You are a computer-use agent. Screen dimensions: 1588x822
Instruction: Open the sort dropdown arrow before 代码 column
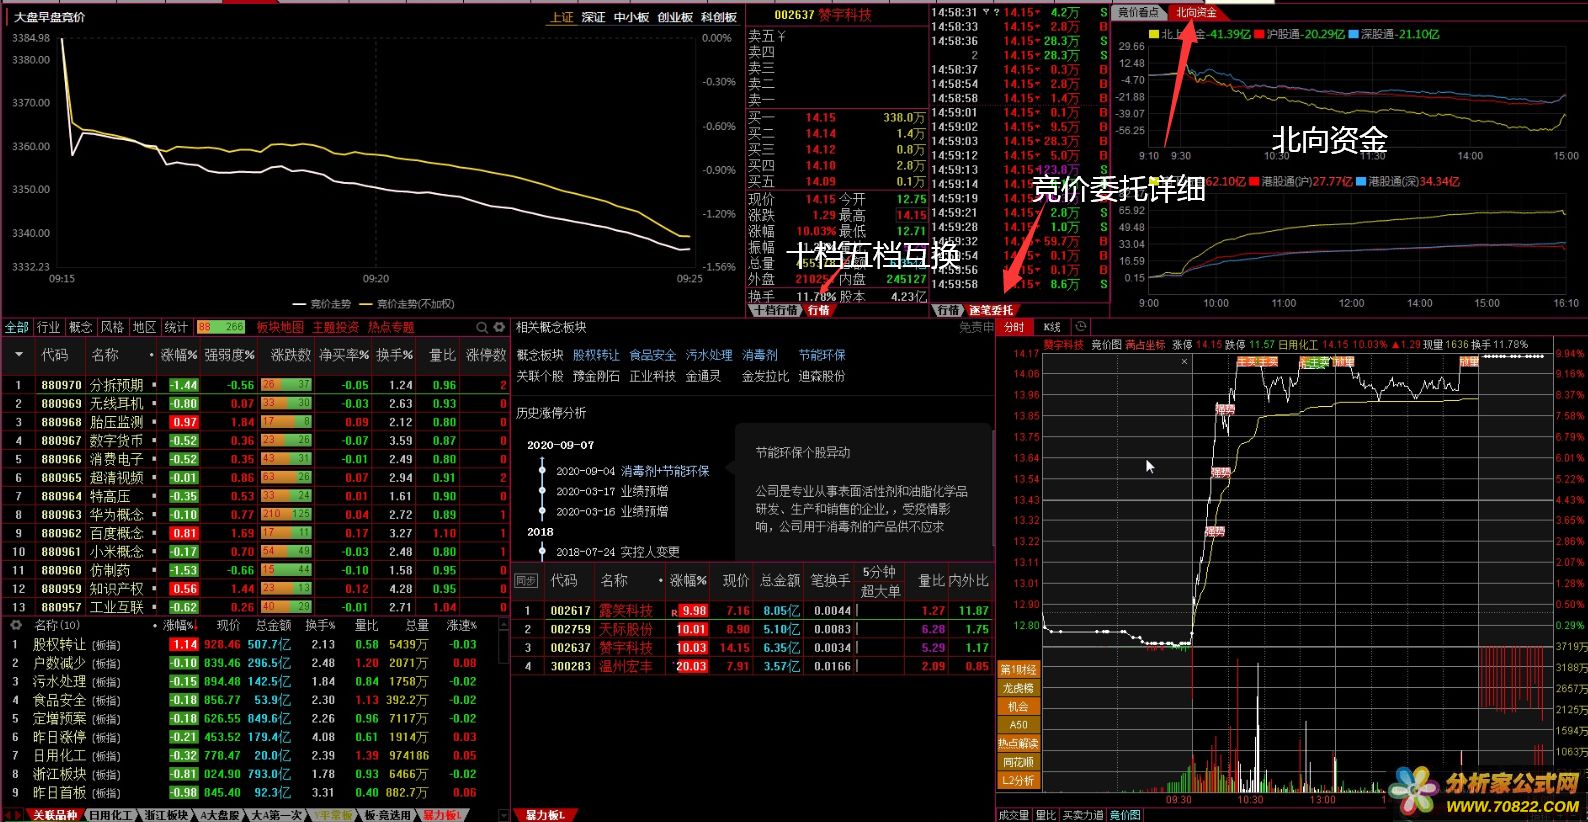click(17, 355)
